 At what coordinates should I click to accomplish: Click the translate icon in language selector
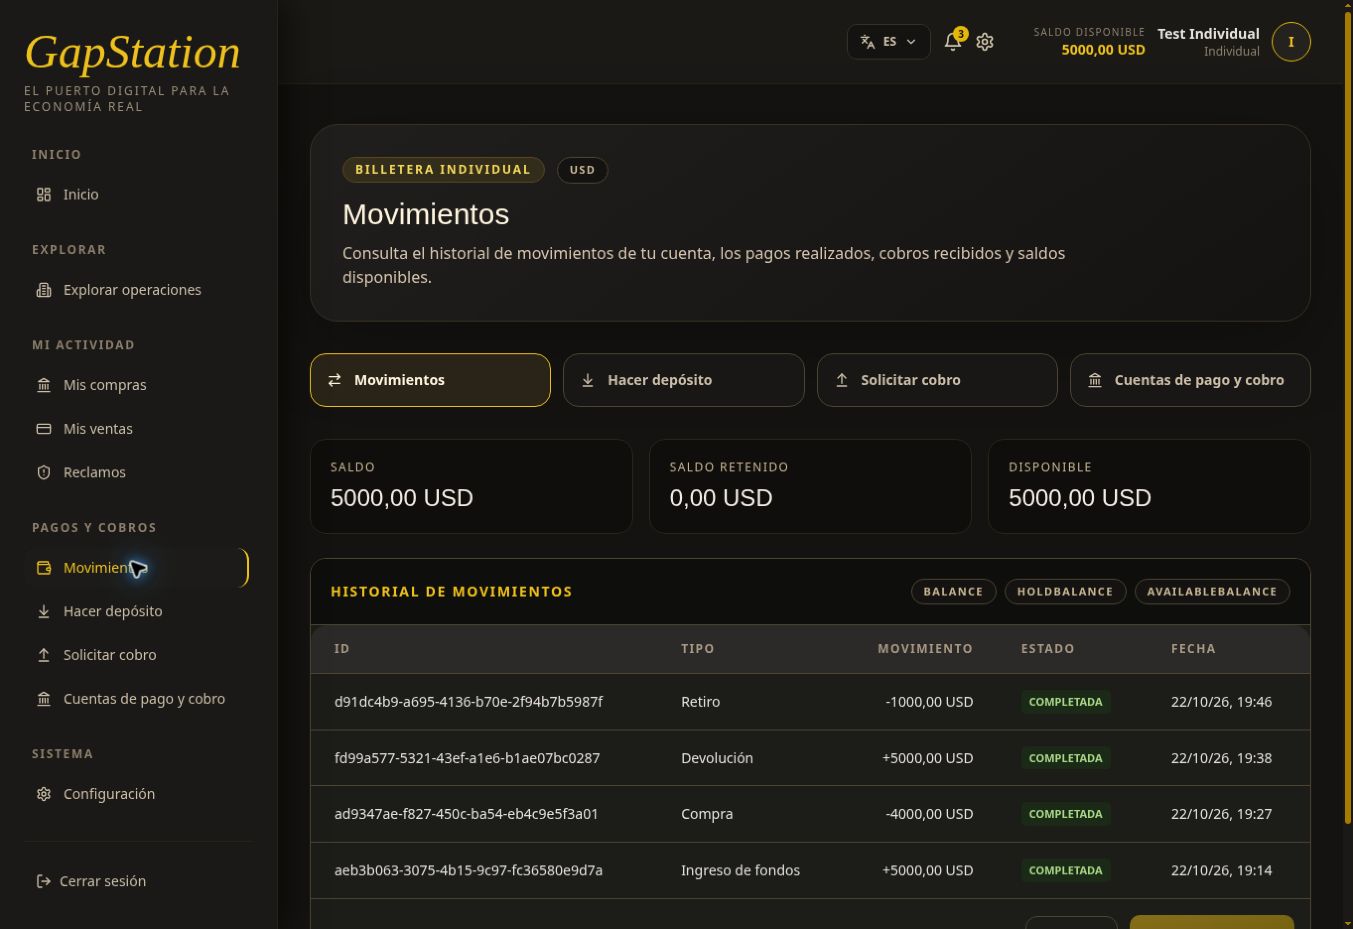point(868,42)
